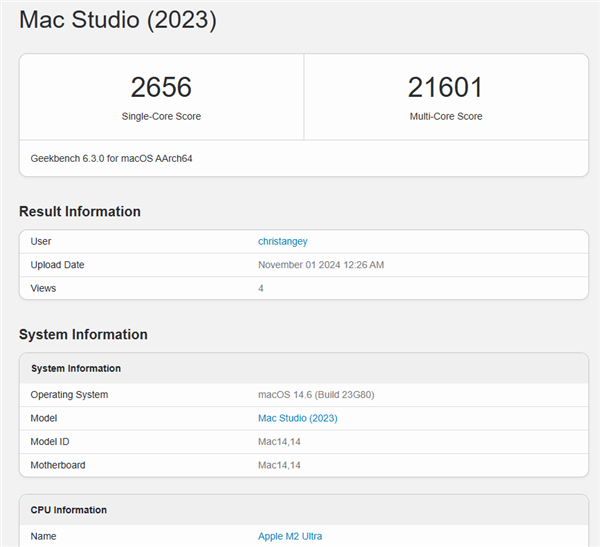Open the Mac Studio (2023) model link
The image size is (600, 547).
pyautogui.click(x=297, y=418)
